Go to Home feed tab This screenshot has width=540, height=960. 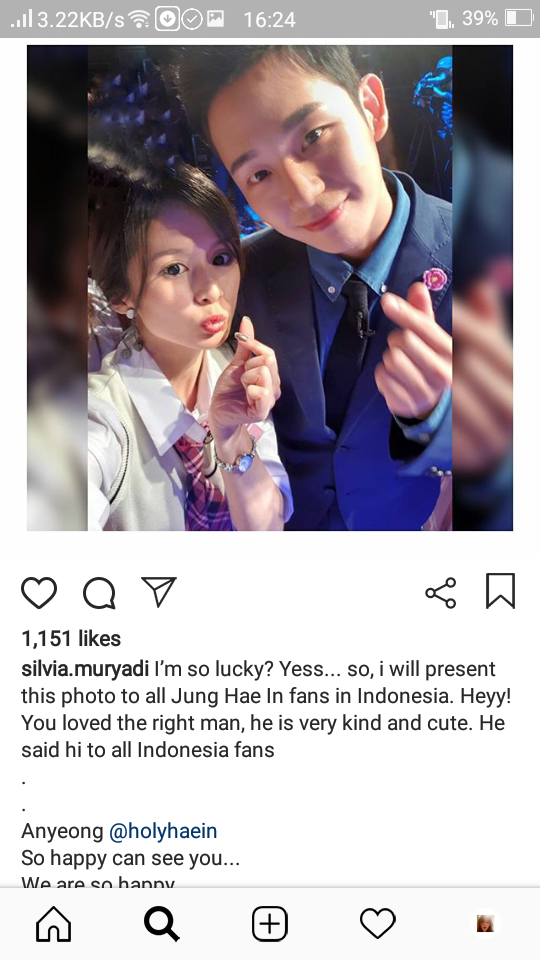coord(54,923)
